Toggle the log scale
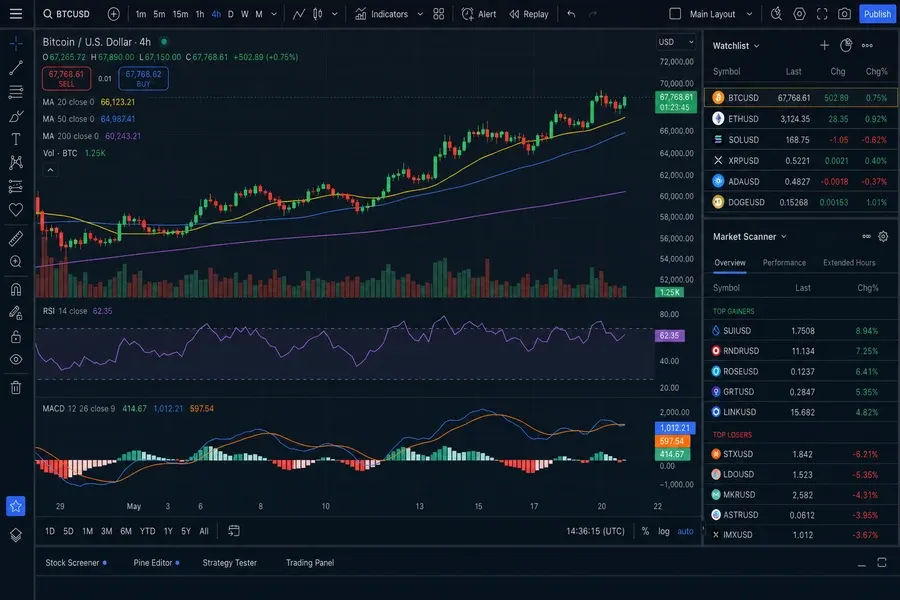The height and width of the screenshot is (600, 900). (664, 531)
